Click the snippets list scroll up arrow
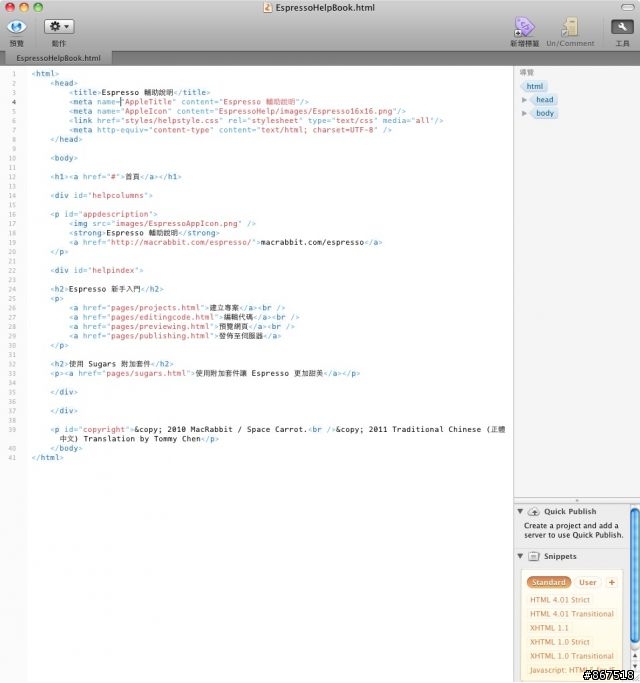 click(x=635, y=656)
